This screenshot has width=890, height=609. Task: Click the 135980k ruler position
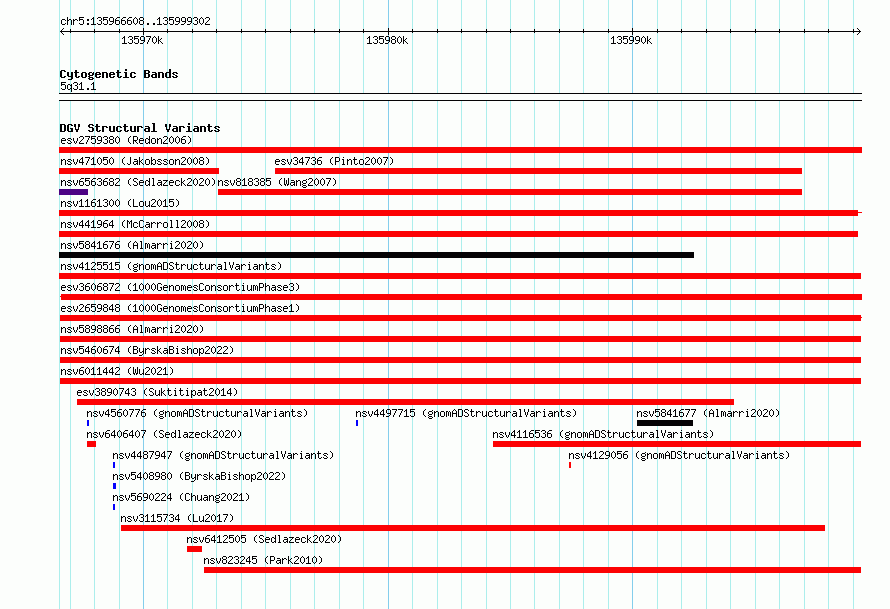tap(387, 40)
